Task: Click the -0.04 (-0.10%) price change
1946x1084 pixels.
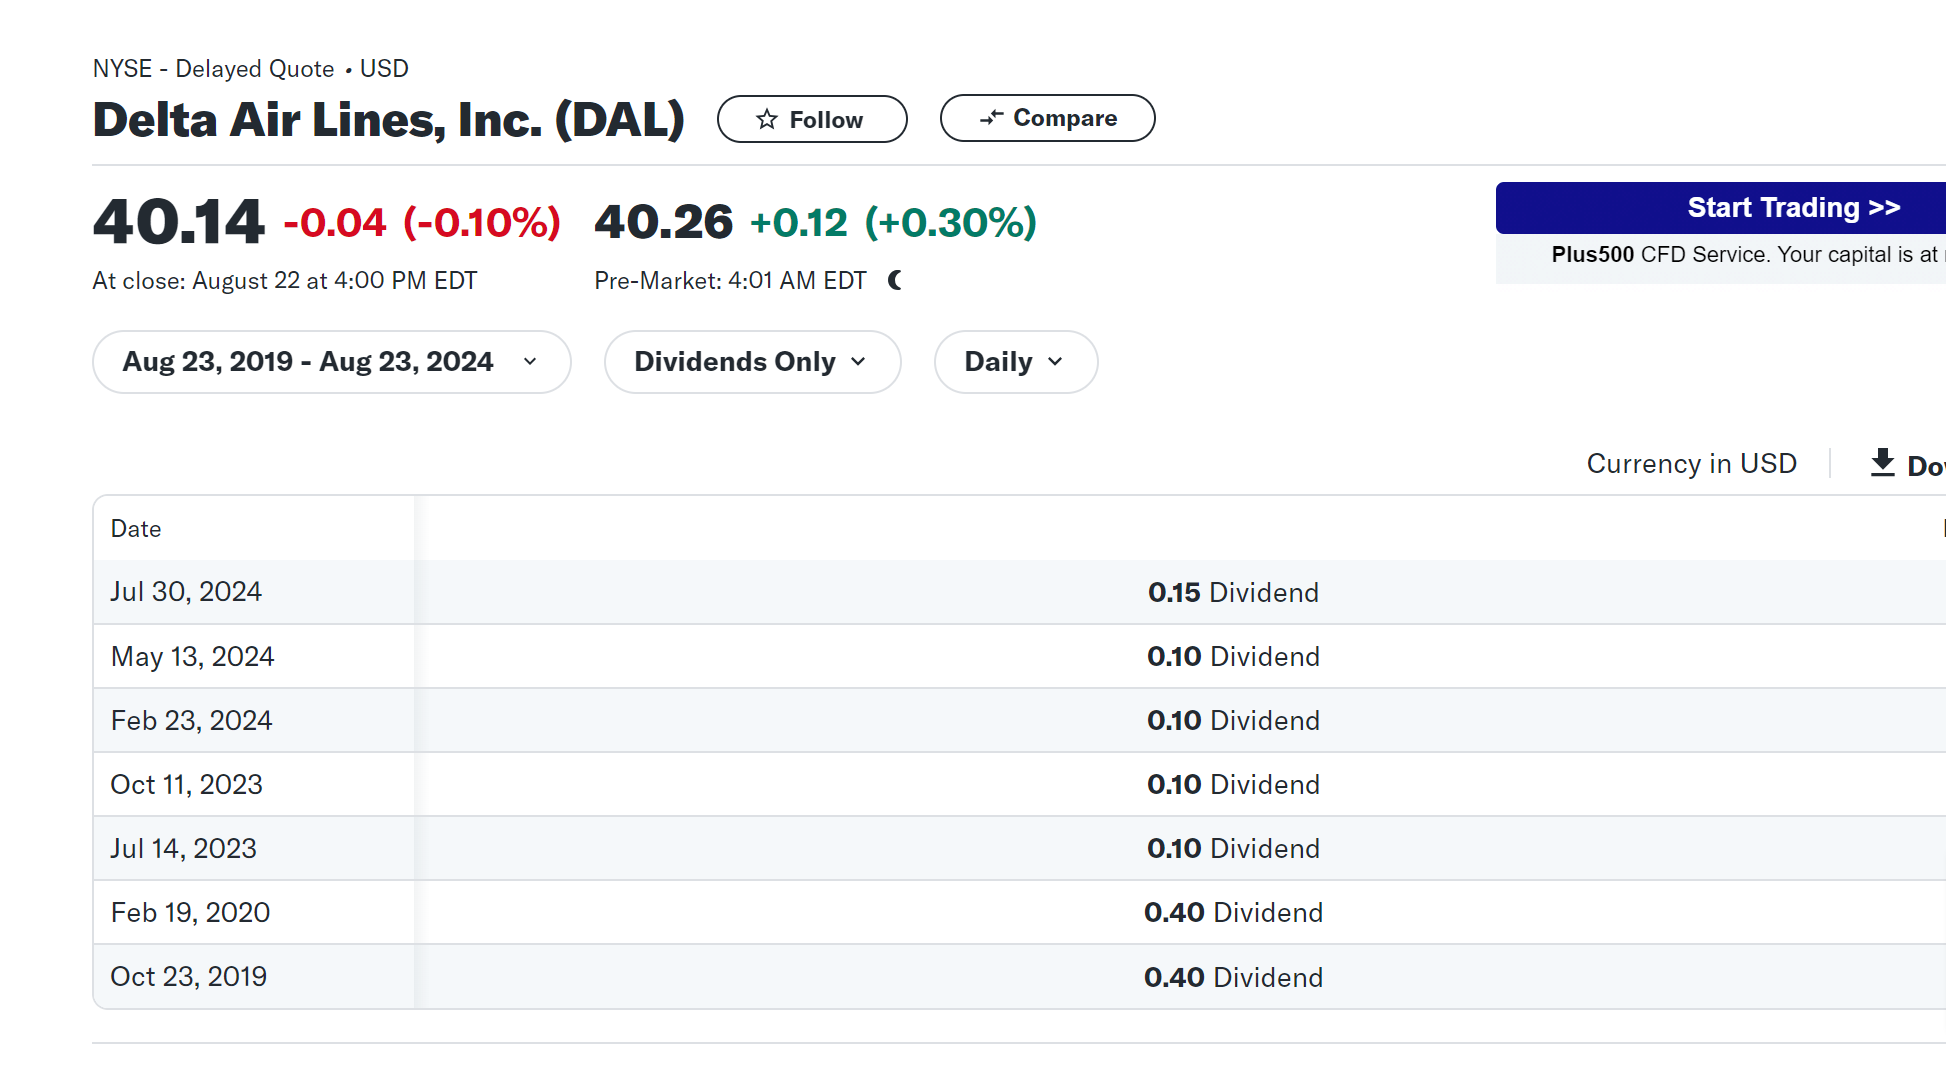Action: click(x=422, y=223)
